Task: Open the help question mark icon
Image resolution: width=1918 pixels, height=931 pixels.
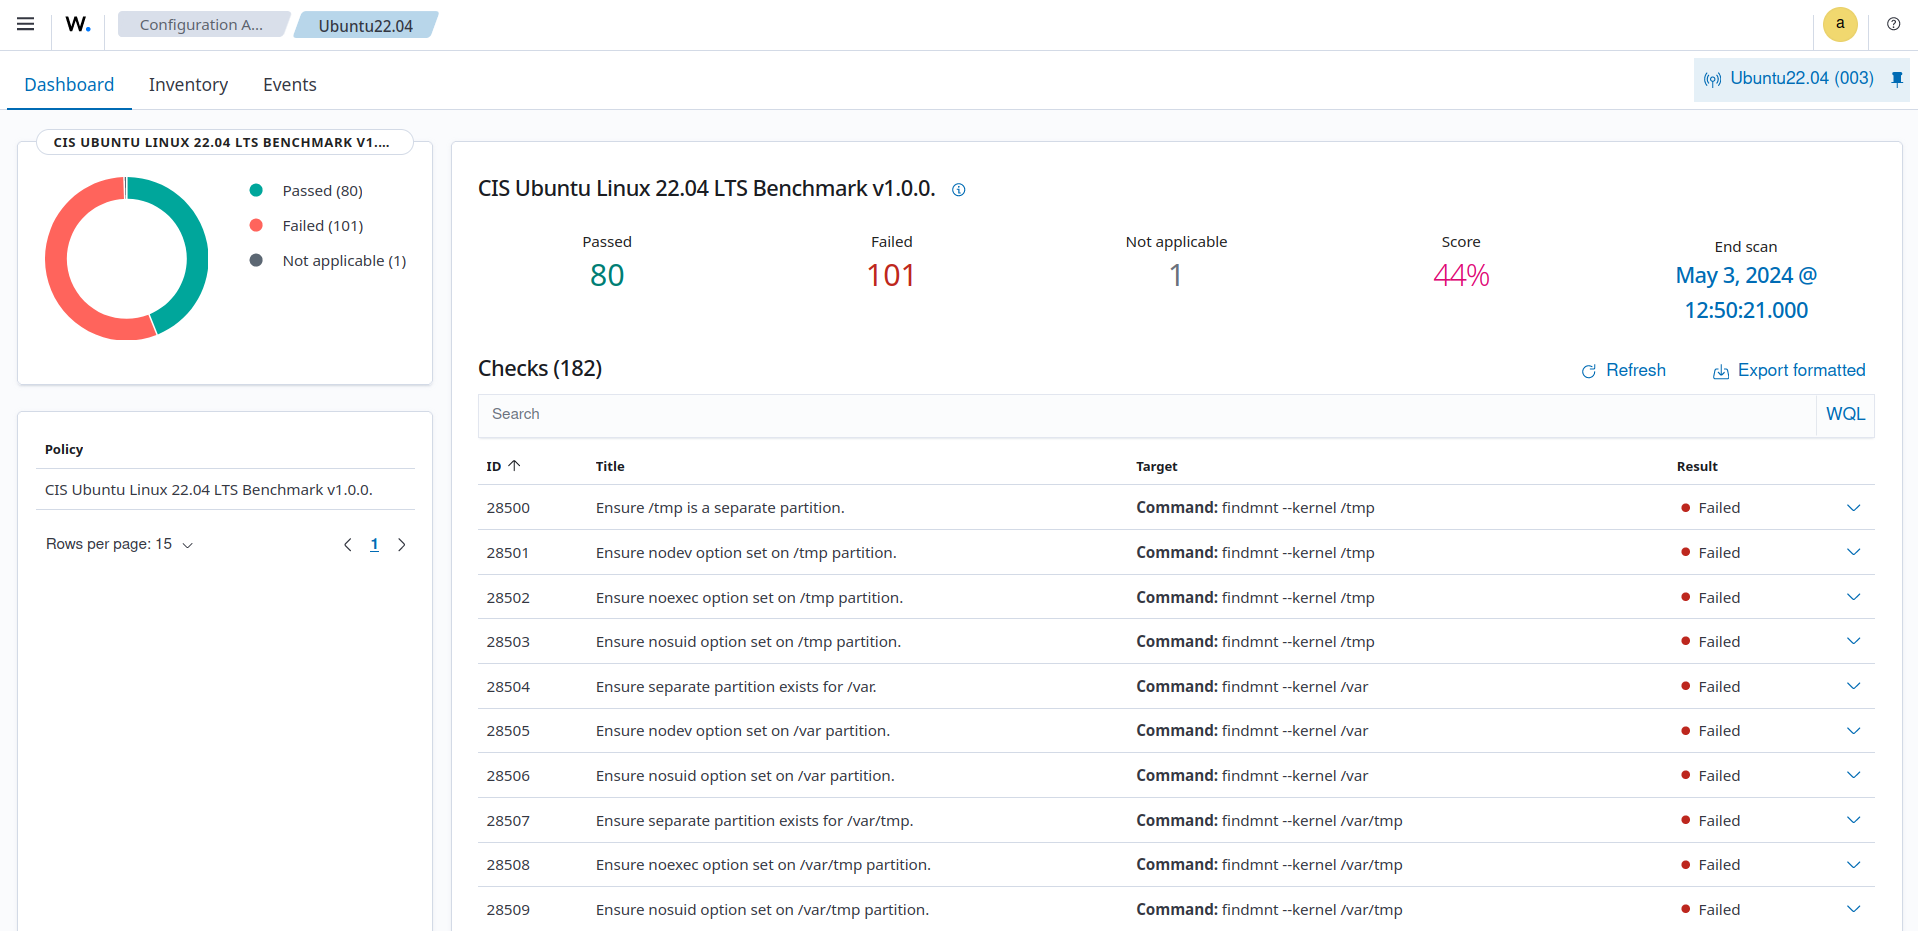Action: click(x=1892, y=24)
